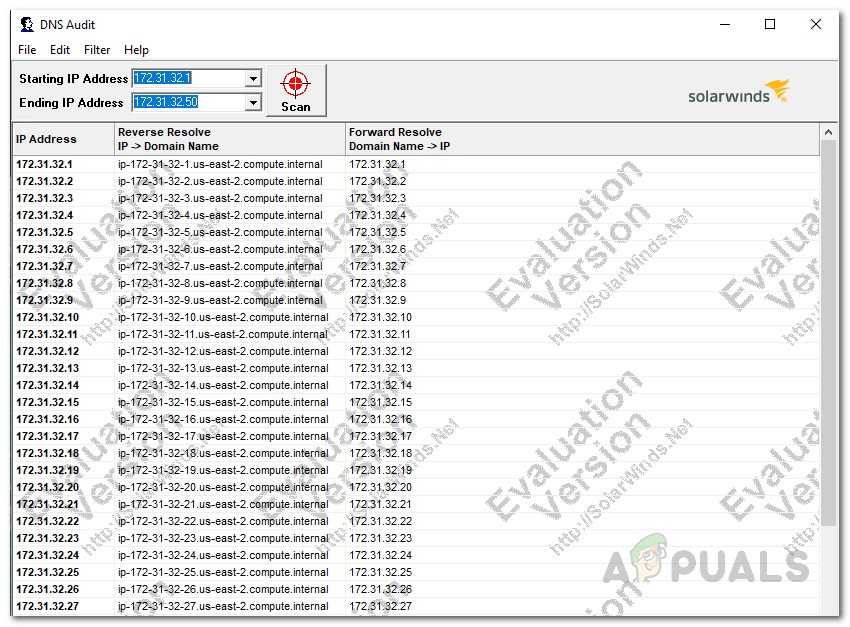
Task: Open the Edit menu
Action: pyautogui.click(x=59, y=49)
